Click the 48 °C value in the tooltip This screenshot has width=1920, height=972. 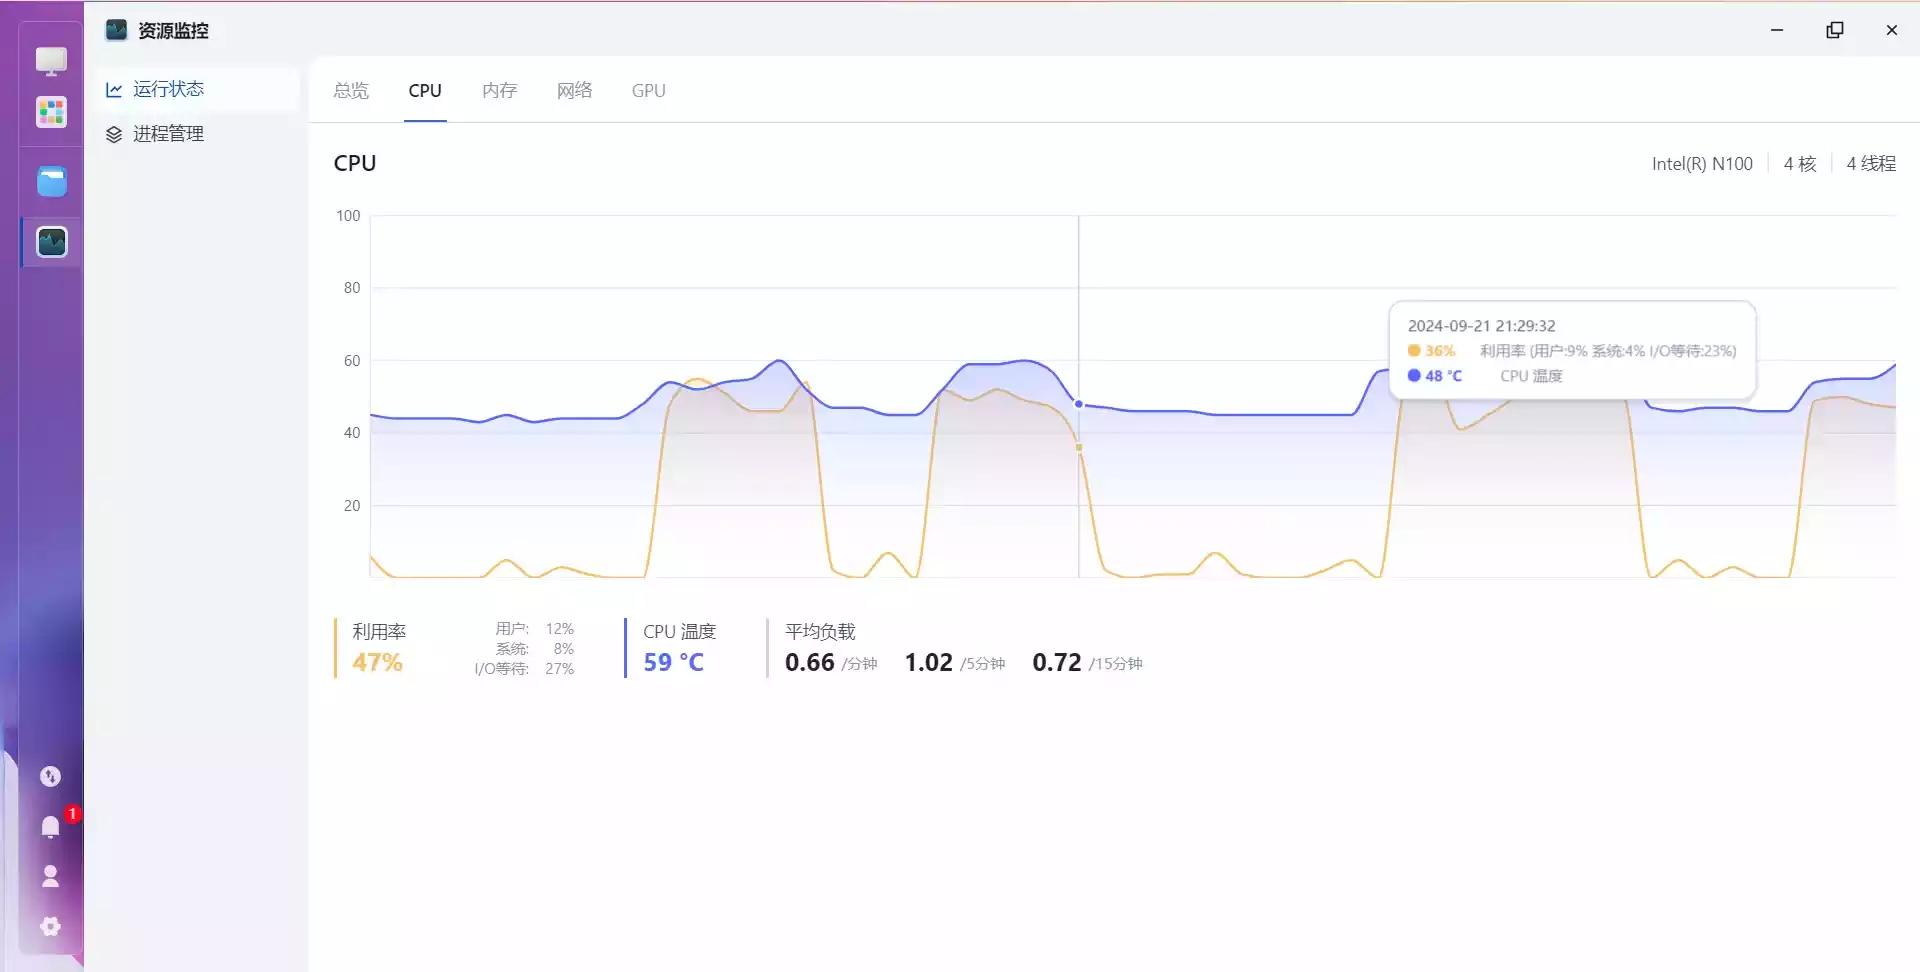(1443, 375)
